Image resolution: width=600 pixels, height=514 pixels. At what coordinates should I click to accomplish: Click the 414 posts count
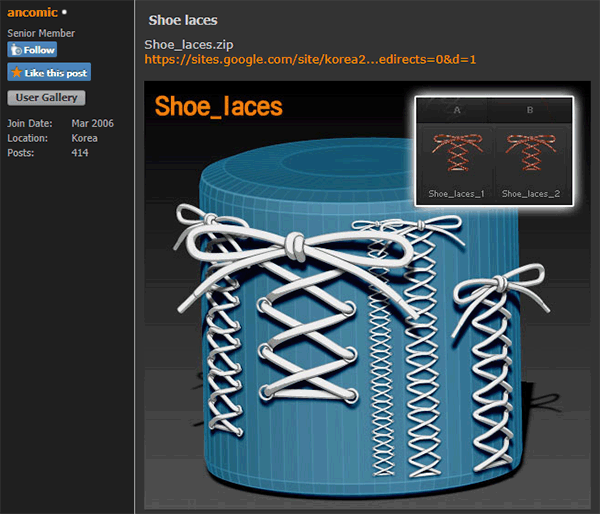[80, 153]
